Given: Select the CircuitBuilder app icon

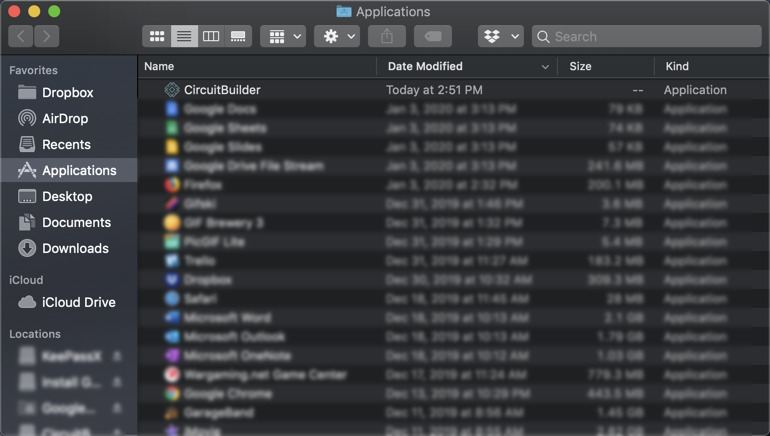Looking at the screenshot, I should [172, 90].
